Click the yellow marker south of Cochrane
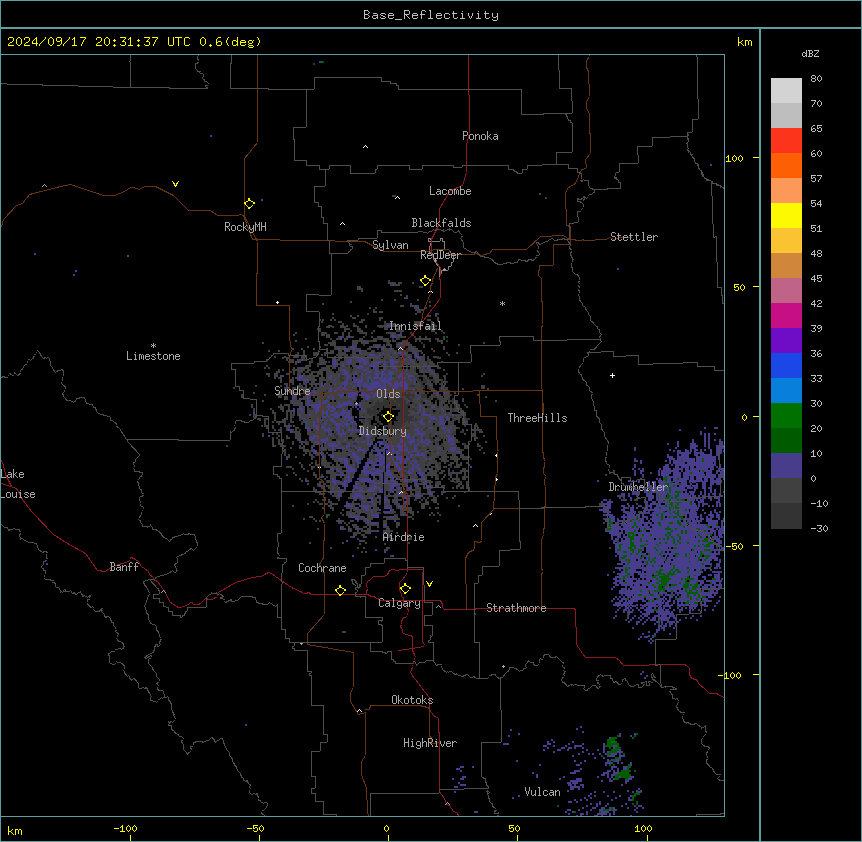862x842 pixels. (340, 590)
